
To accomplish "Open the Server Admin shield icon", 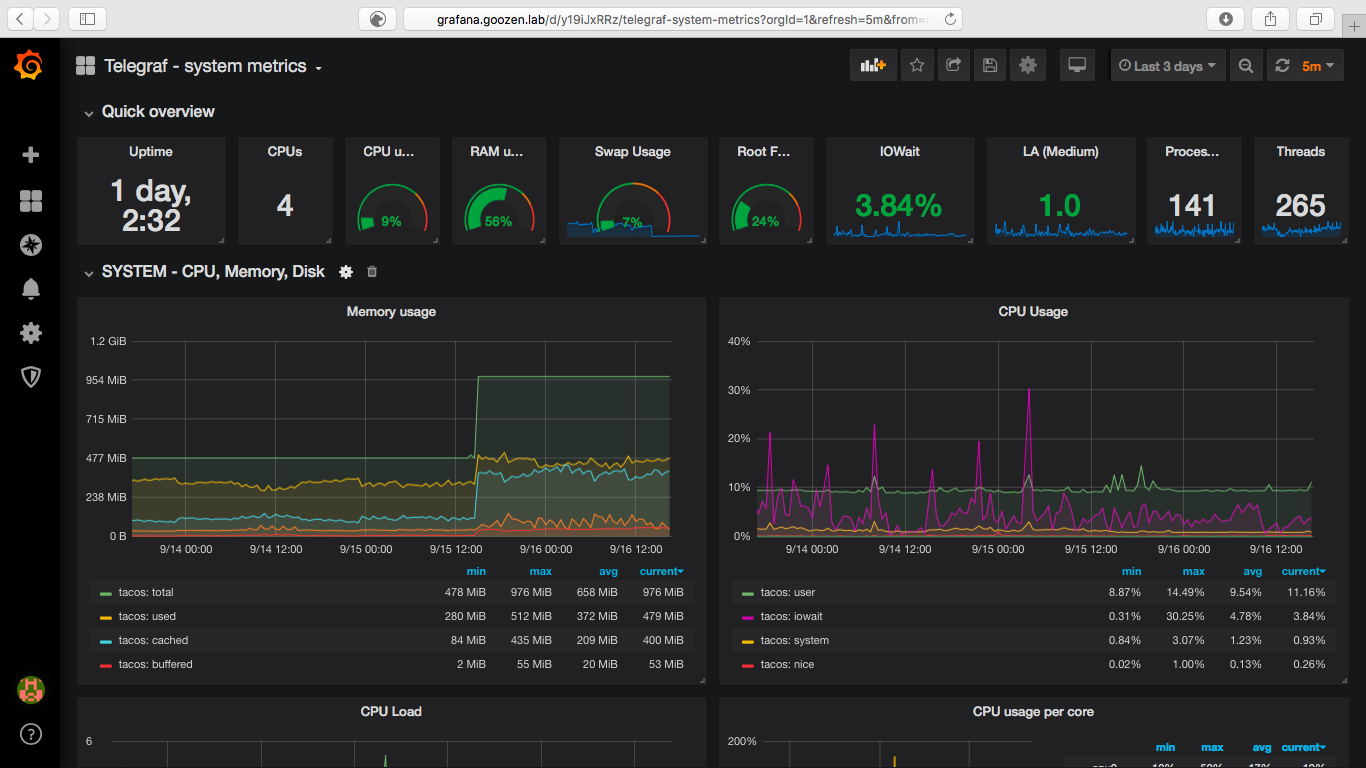I will pyautogui.click(x=30, y=376).
